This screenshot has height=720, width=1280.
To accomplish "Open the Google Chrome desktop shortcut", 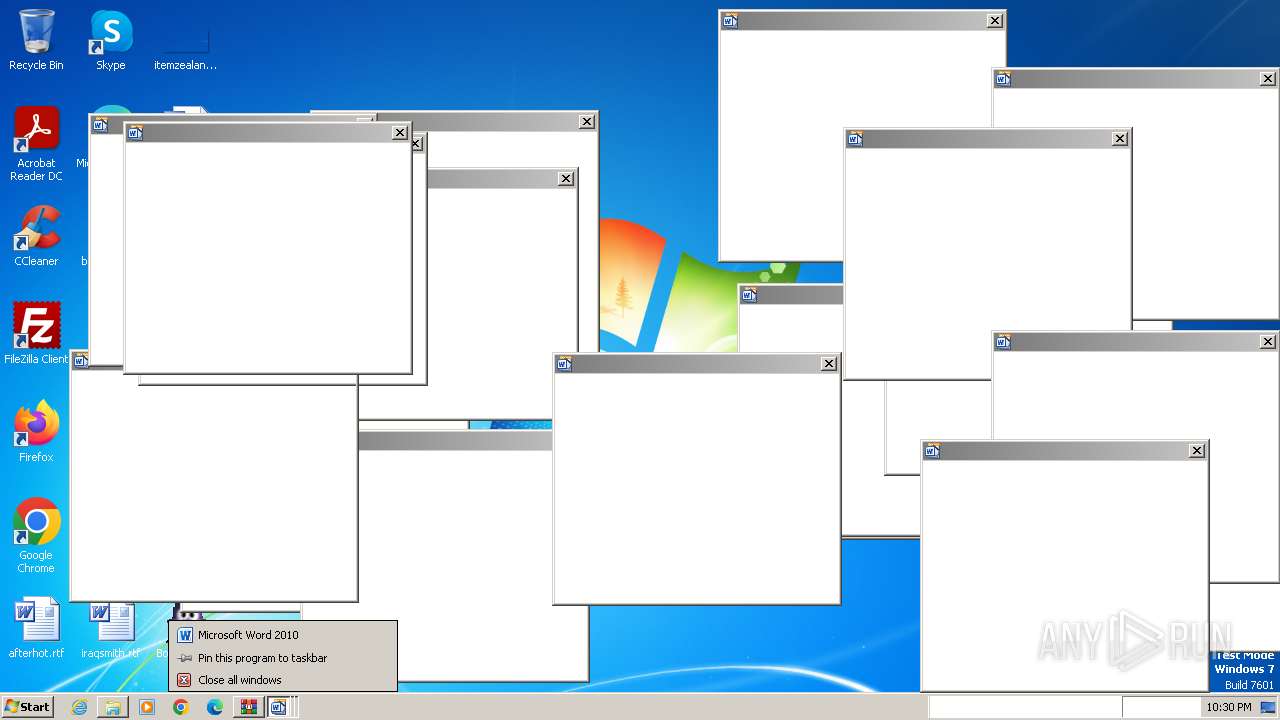I will [x=36, y=536].
